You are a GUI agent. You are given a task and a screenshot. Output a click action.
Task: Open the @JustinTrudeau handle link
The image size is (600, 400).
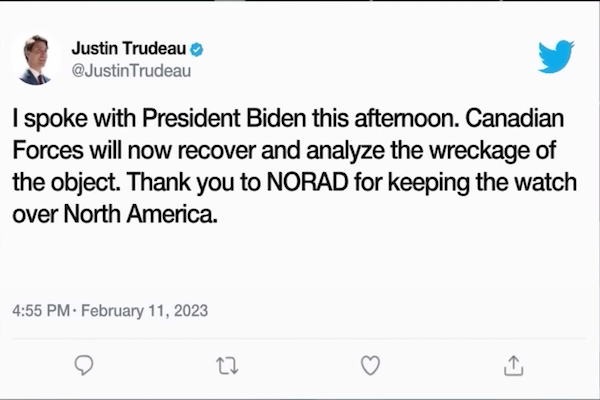click(130, 71)
